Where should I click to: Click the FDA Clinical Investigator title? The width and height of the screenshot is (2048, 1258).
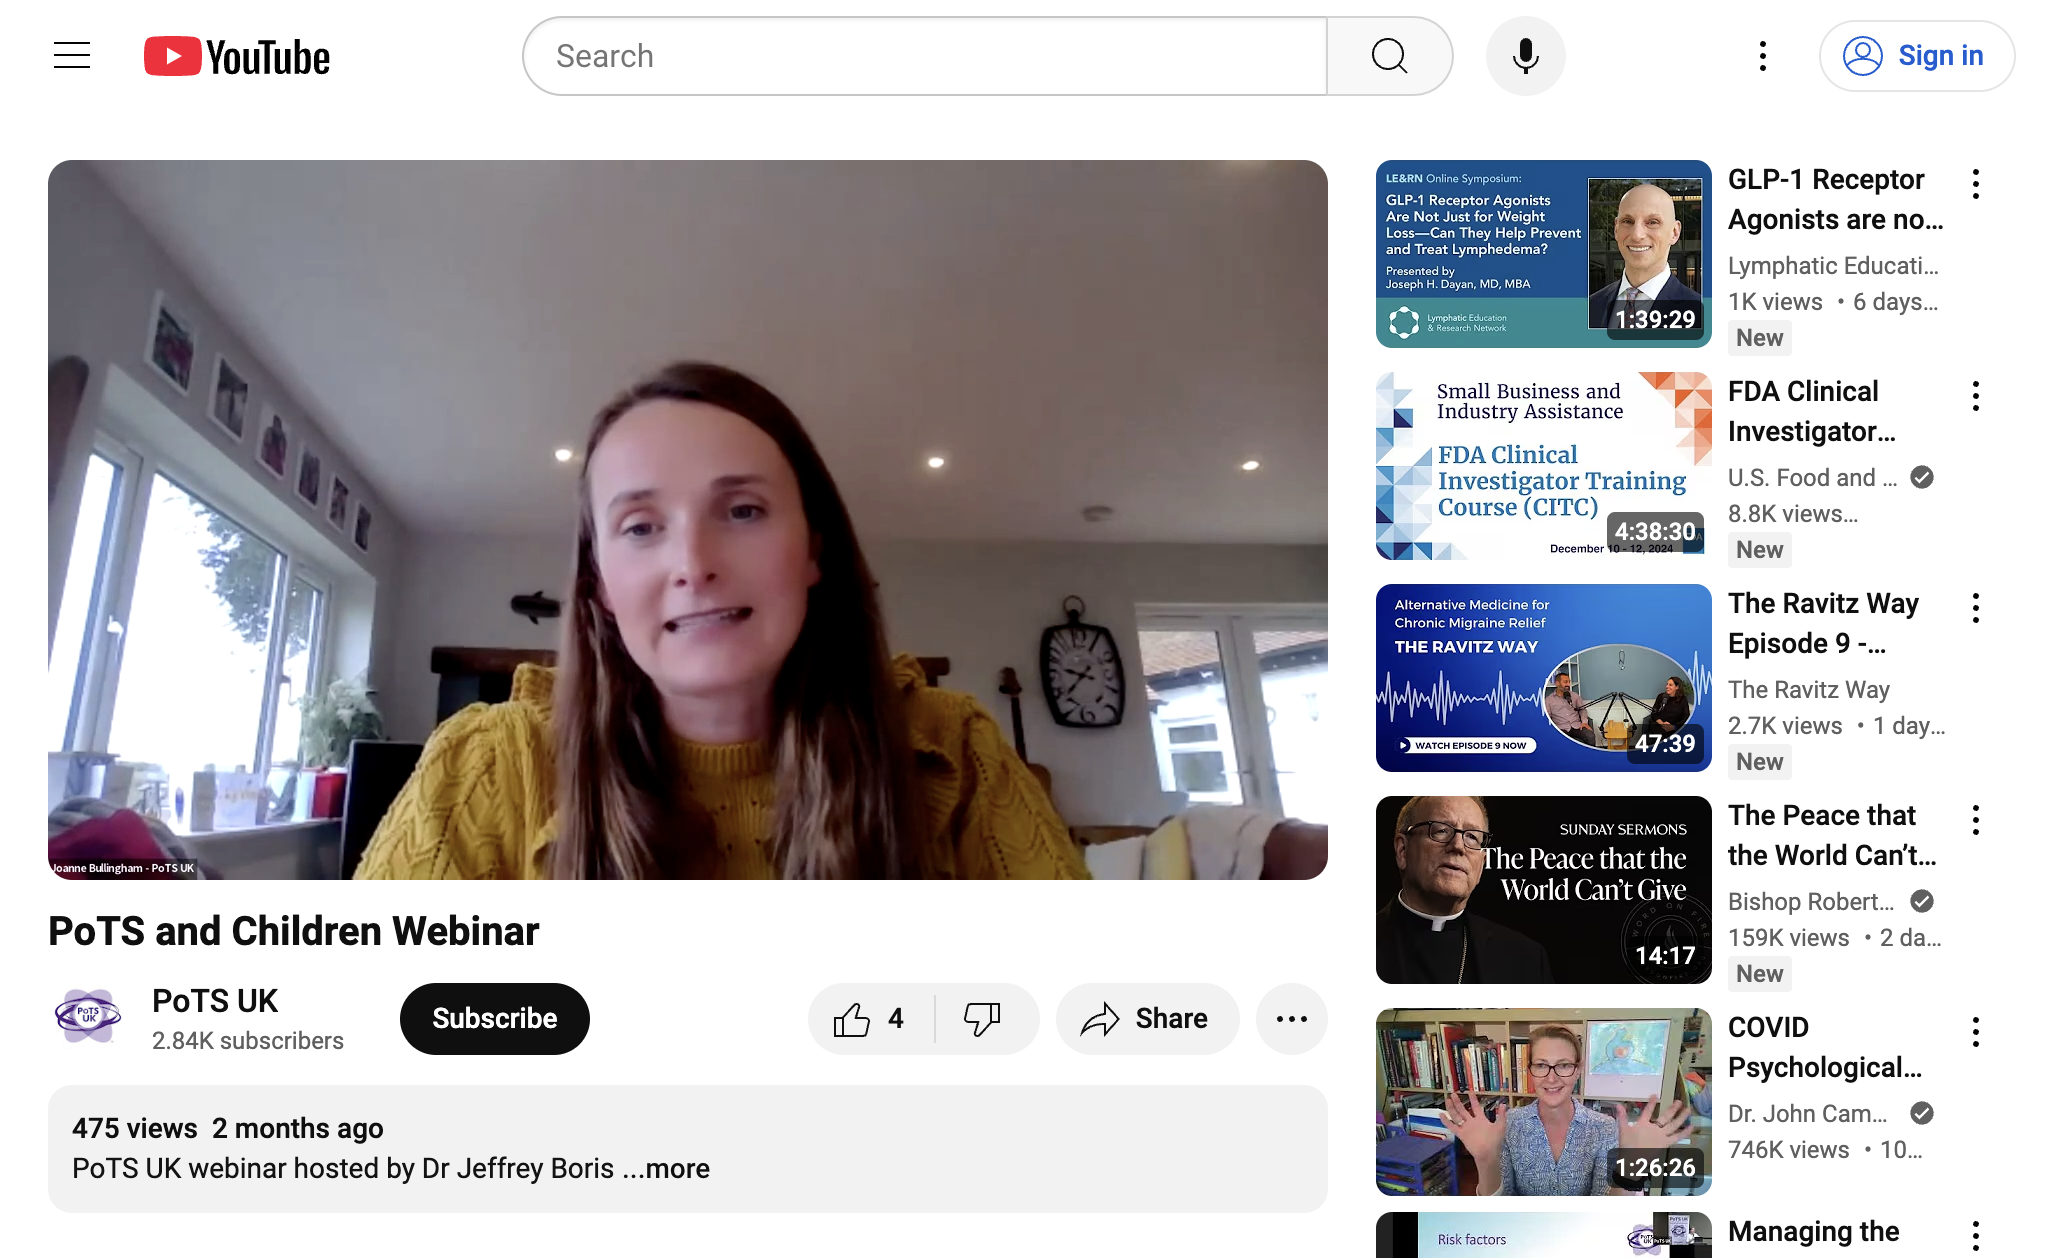click(x=1811, y=412)
